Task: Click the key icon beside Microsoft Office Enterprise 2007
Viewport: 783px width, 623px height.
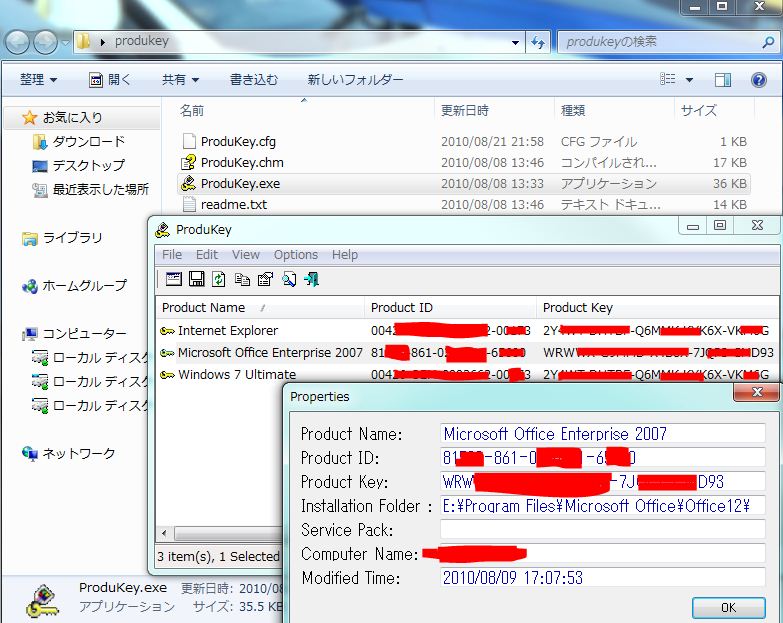Action: click(x=167, y=352)
